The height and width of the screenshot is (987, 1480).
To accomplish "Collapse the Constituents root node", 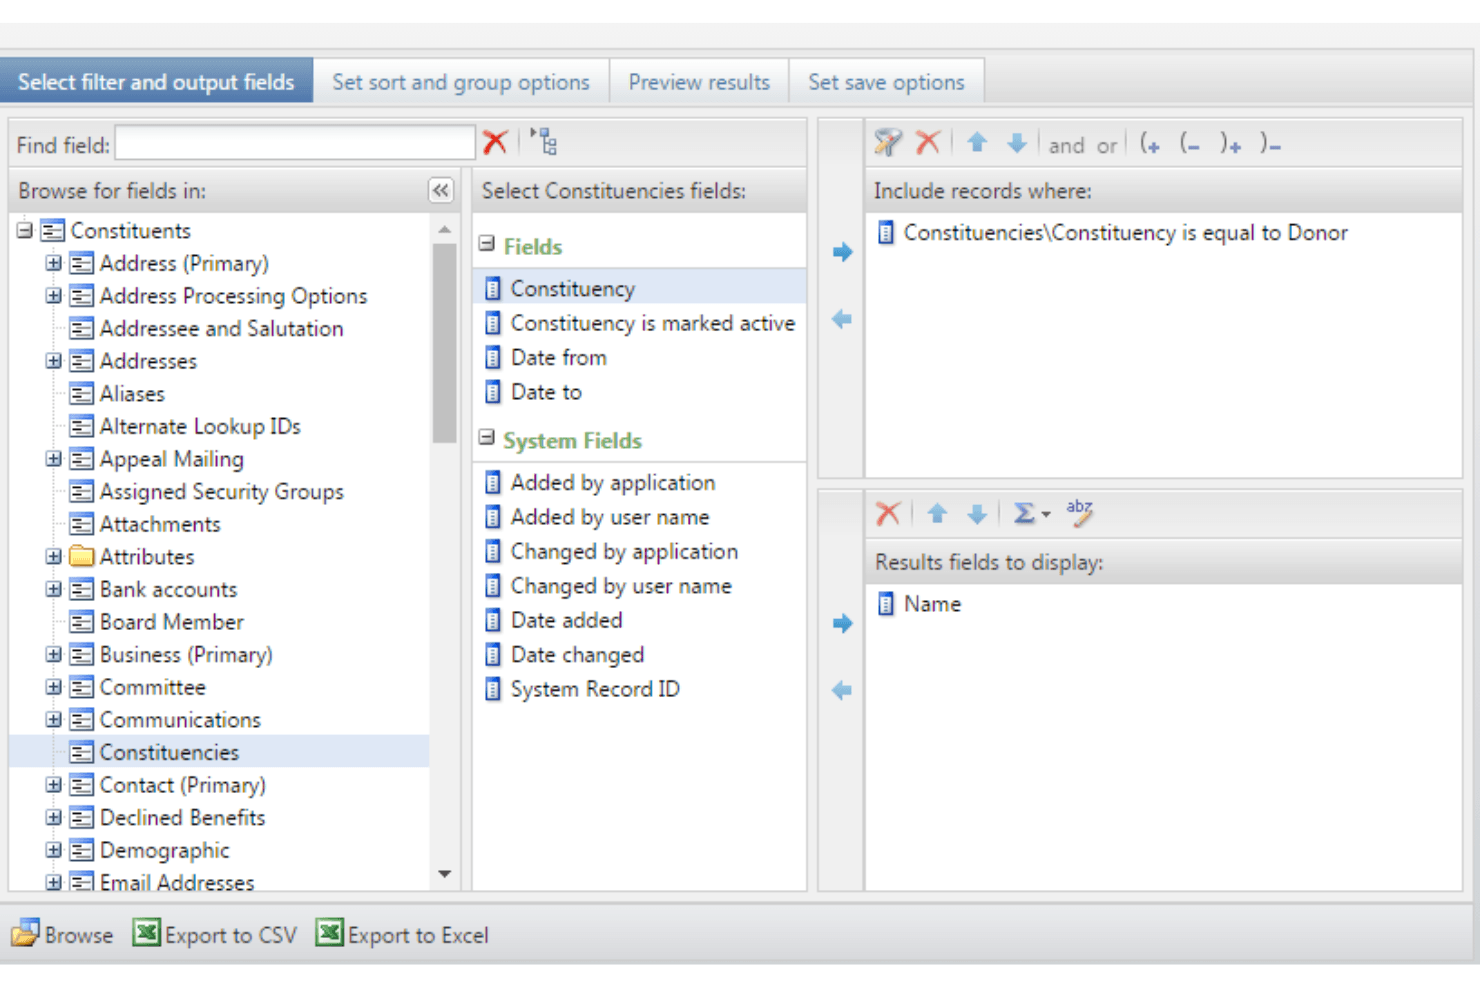I will (x=24, y=230).
